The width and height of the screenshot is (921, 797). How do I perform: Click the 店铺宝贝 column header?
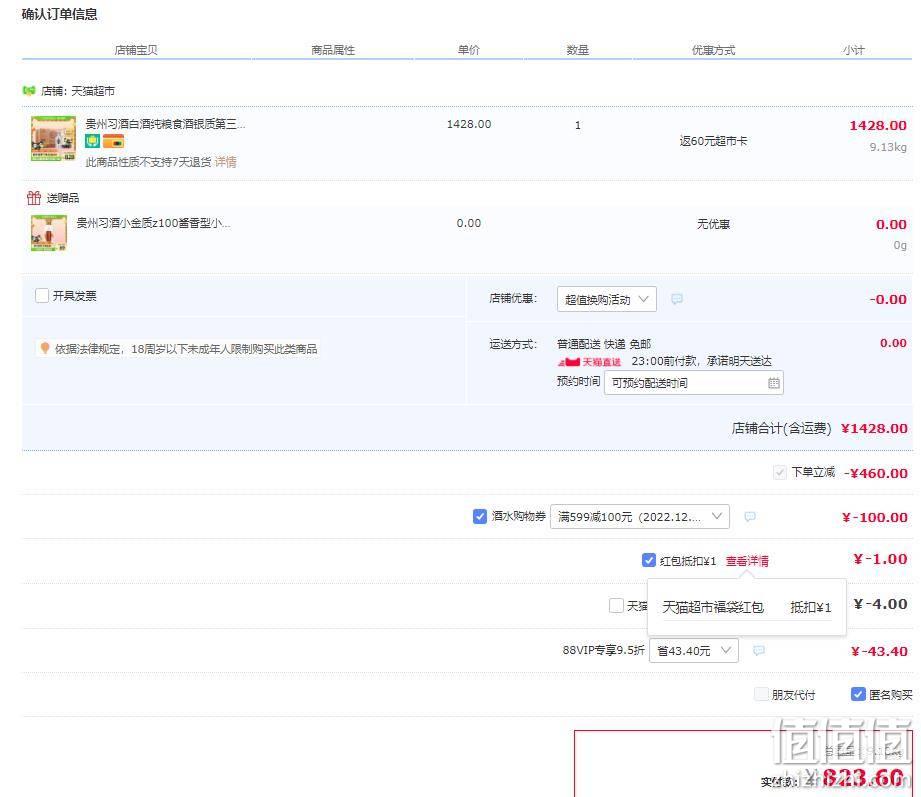click(x=136, y=50)
